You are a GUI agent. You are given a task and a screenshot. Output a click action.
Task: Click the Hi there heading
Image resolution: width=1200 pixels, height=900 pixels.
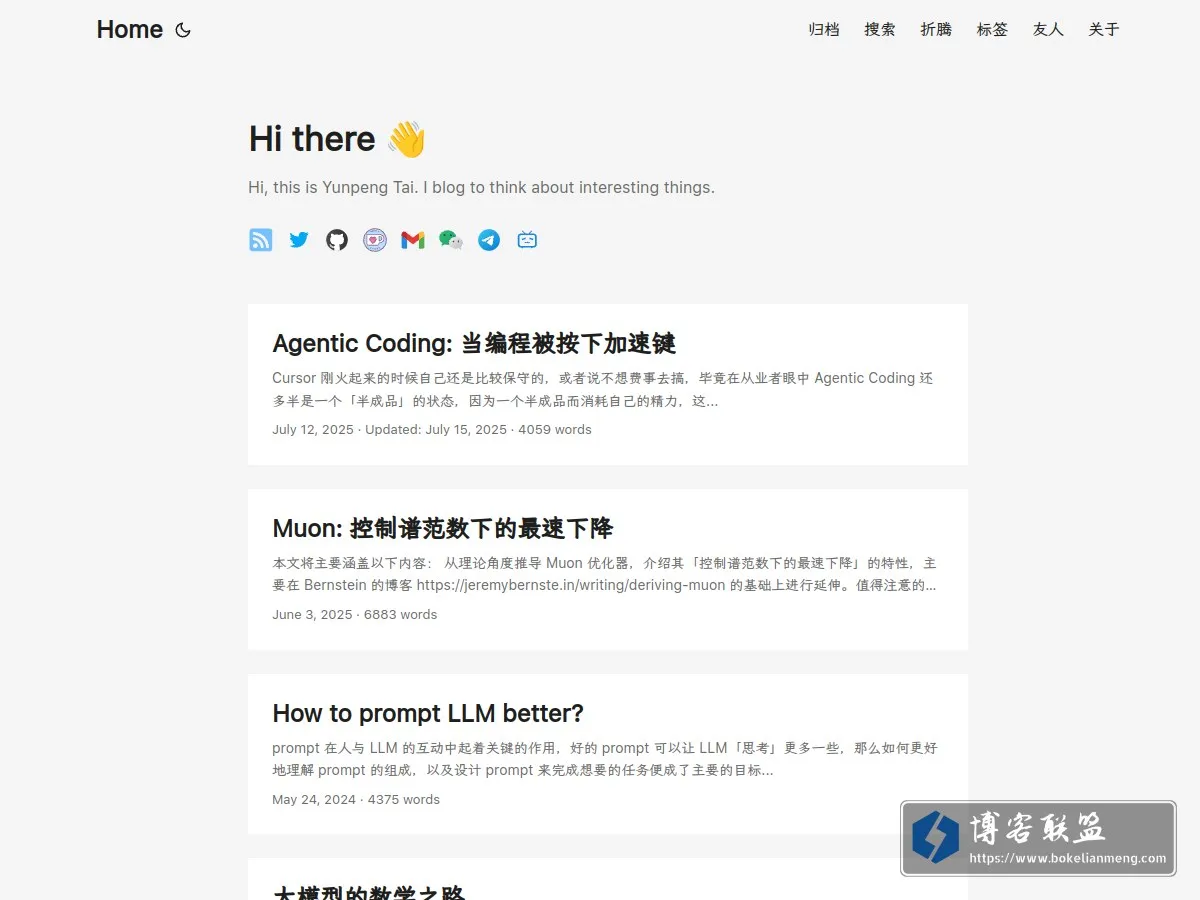[337, 139]
